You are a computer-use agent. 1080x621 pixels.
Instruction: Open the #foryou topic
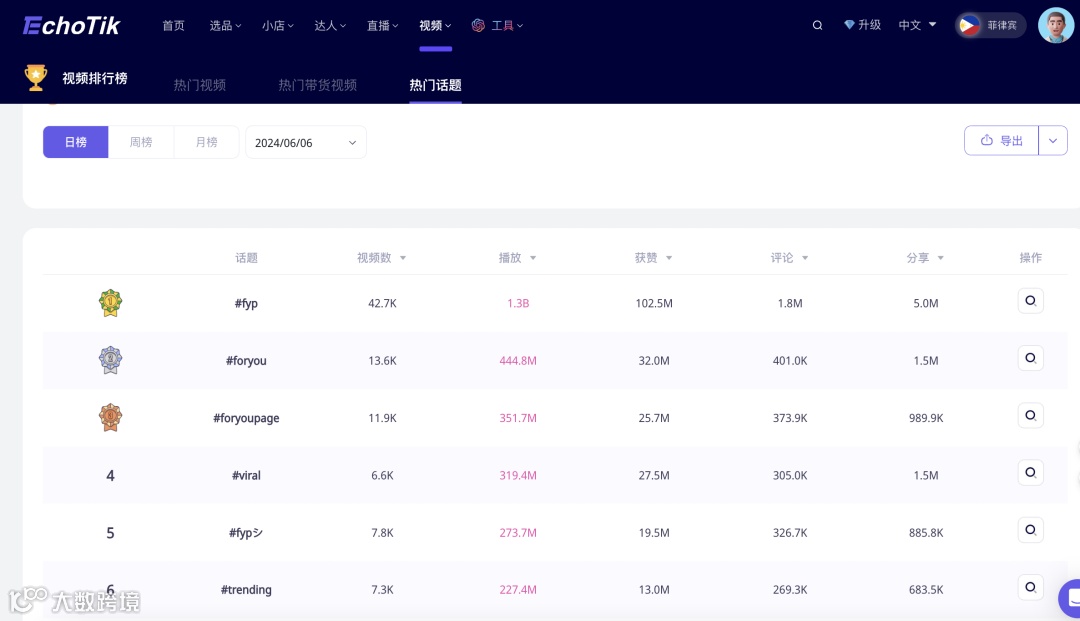click(246, 360)
